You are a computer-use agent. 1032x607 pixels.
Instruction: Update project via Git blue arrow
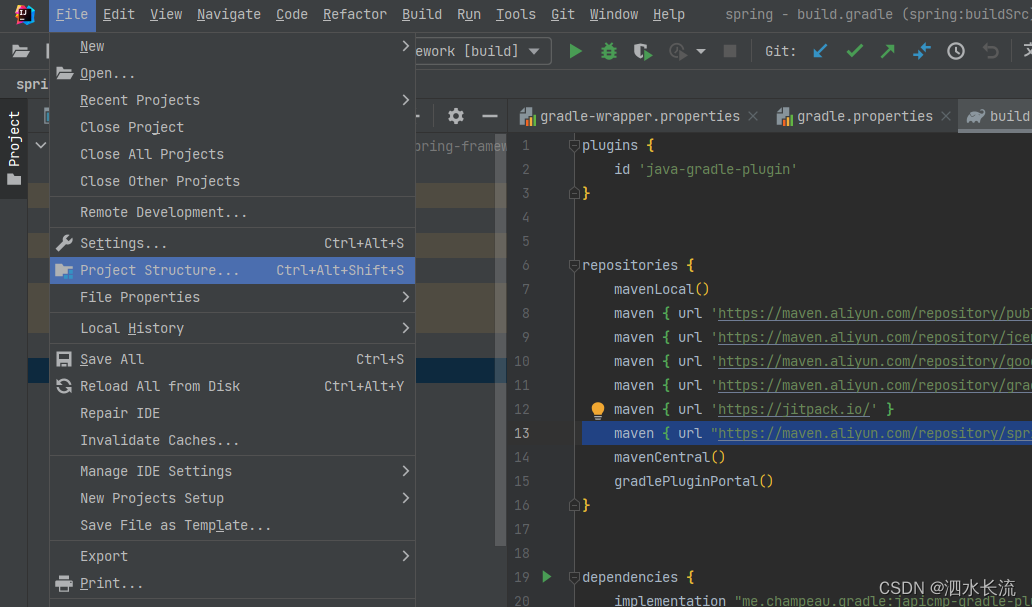click(x=820, y=51)
